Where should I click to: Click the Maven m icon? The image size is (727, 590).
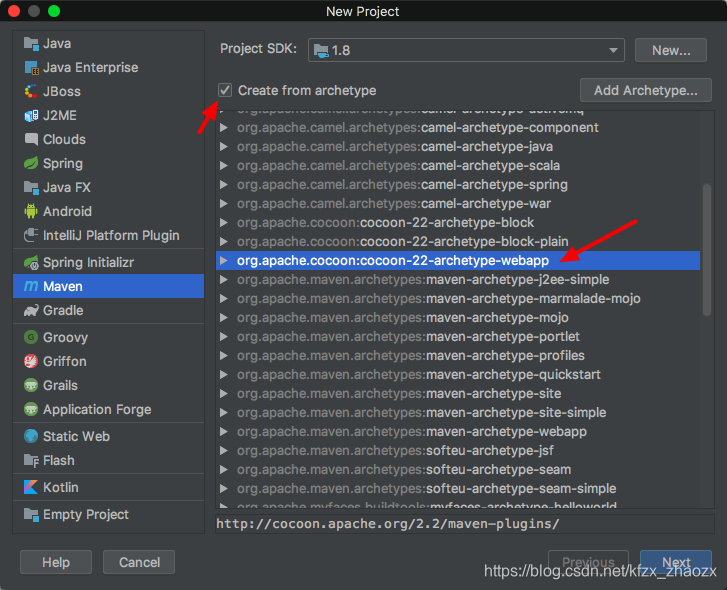click(31, 286)
